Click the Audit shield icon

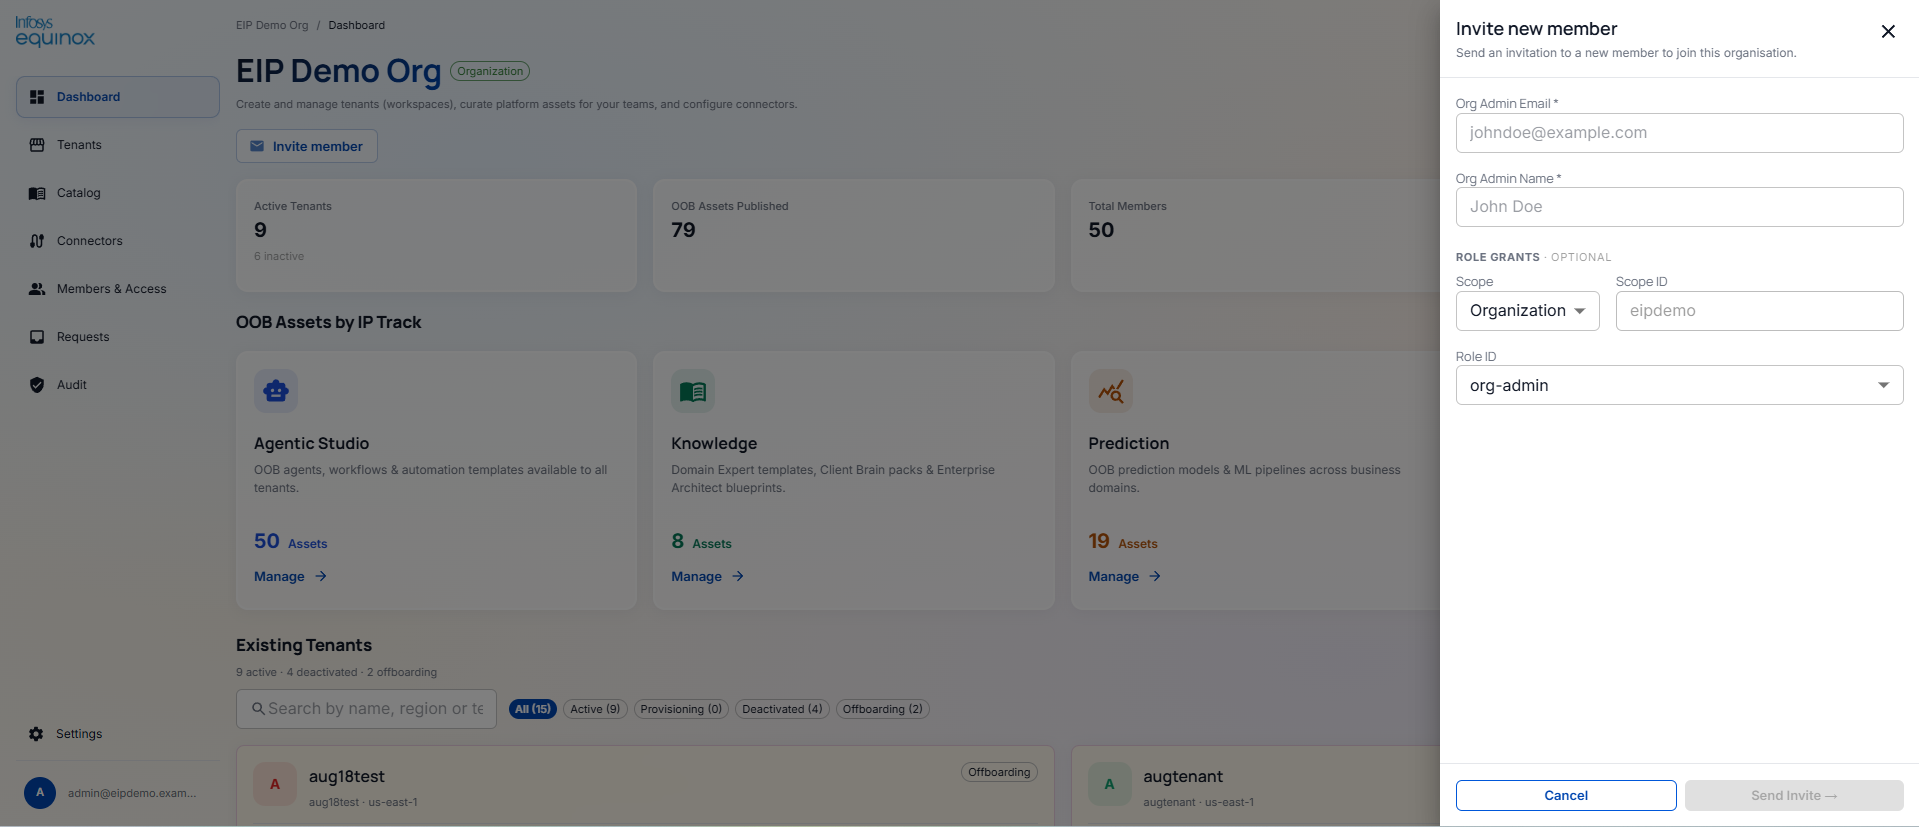pos(37,385)
